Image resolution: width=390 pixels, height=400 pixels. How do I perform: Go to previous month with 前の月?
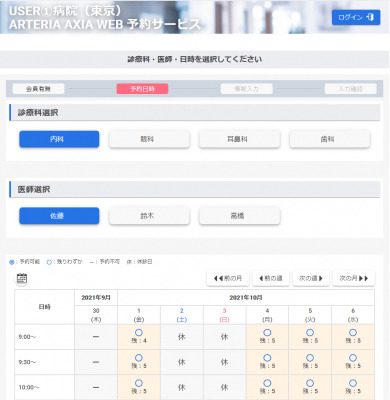point(228,278)
